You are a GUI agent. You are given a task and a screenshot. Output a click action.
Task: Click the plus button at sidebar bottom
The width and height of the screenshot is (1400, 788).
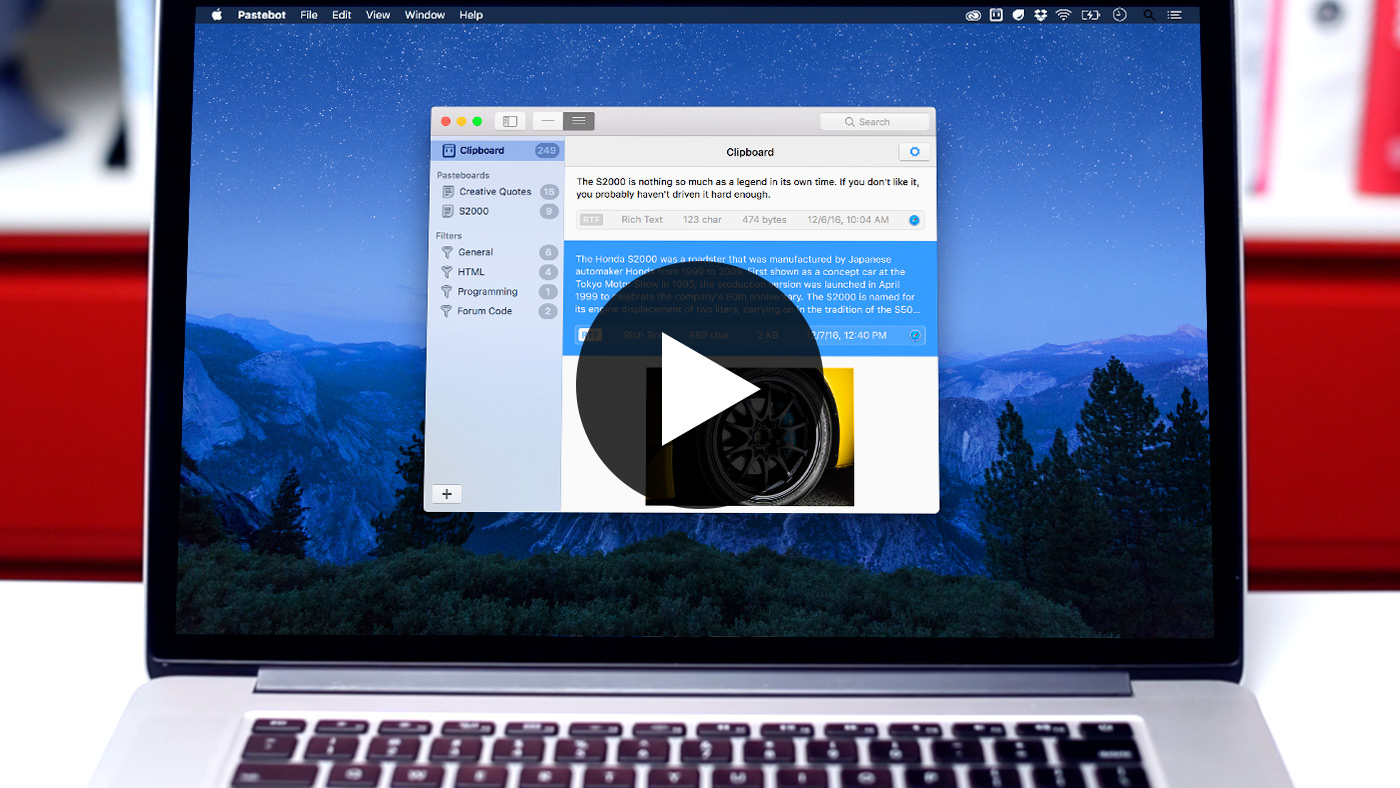[446, 494]
